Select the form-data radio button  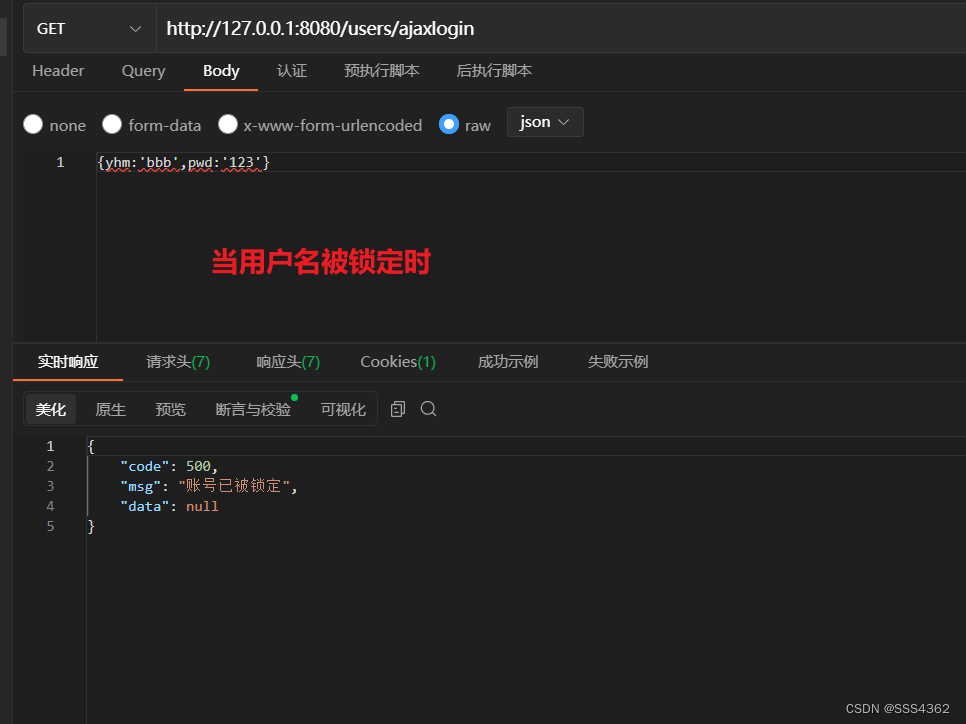pos(112,124)
